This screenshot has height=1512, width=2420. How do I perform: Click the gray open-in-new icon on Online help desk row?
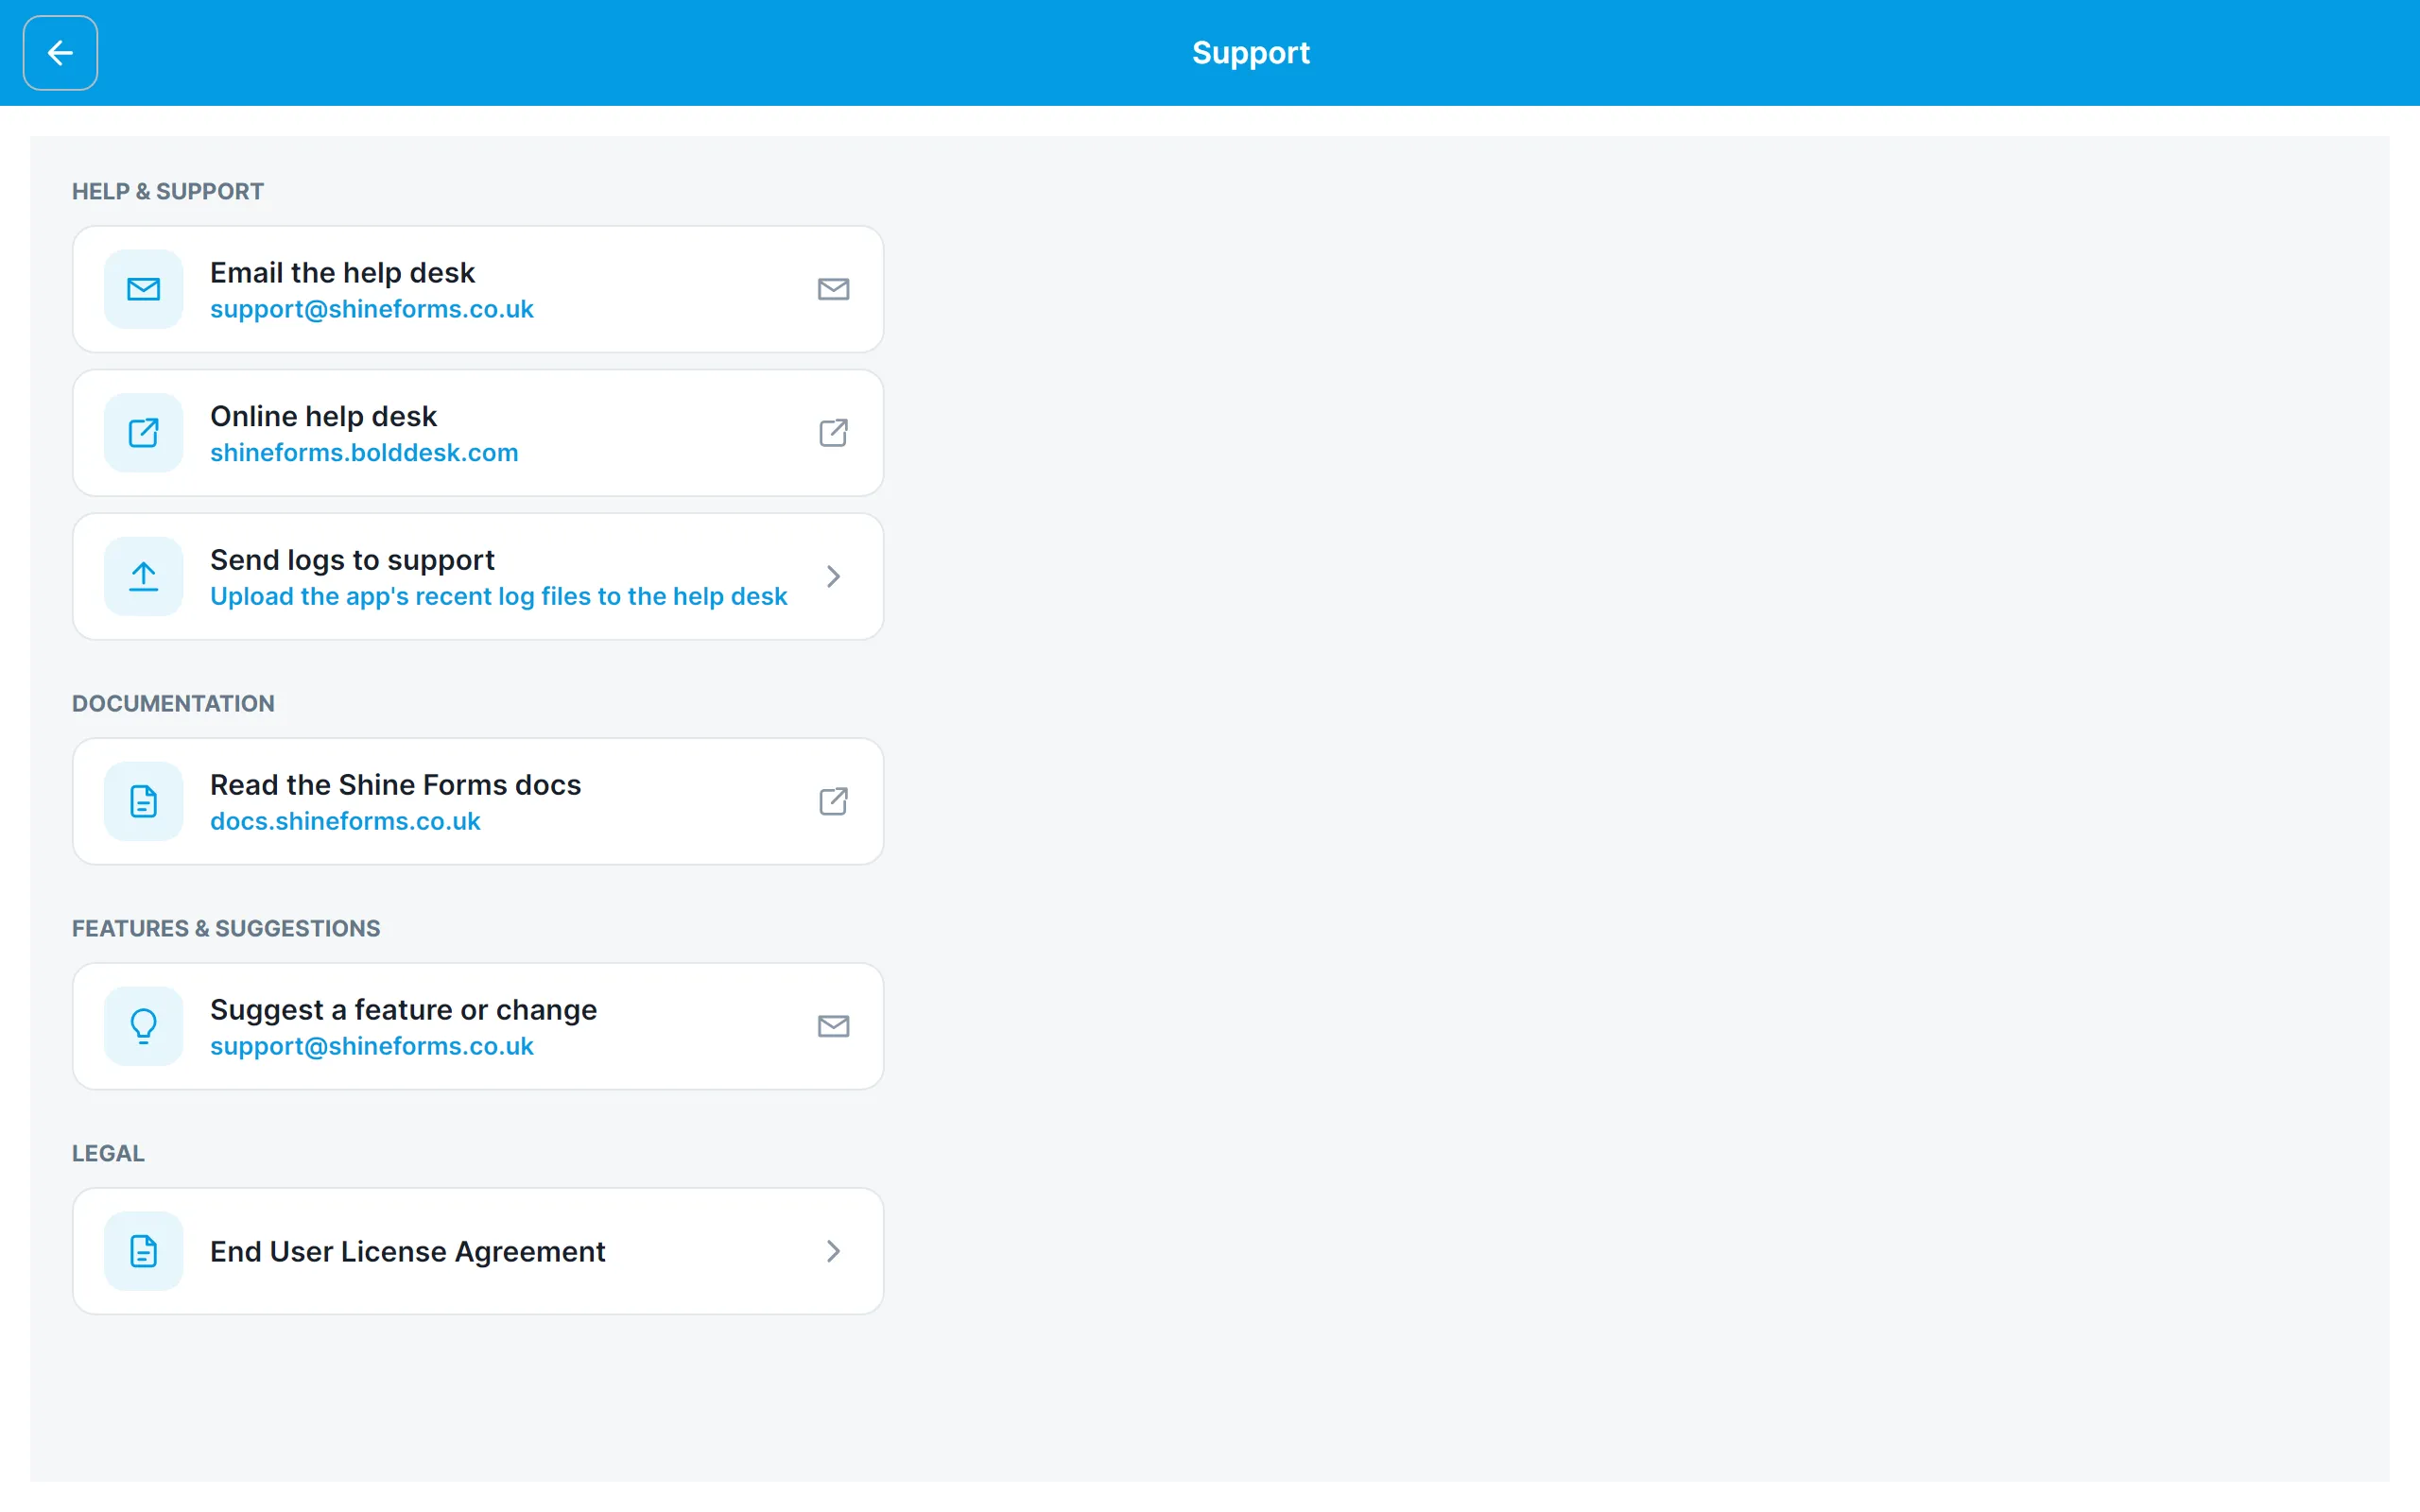coord(833,433)
